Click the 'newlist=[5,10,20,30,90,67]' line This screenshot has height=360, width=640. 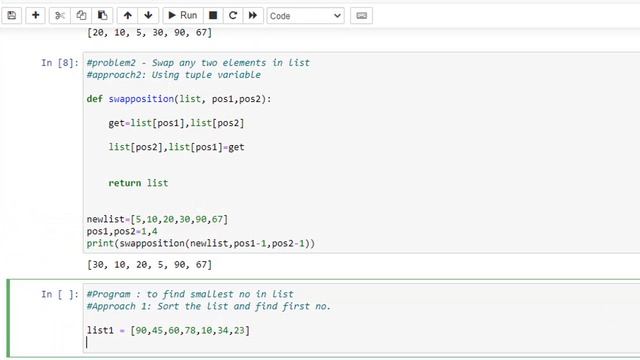pos(157,219)
